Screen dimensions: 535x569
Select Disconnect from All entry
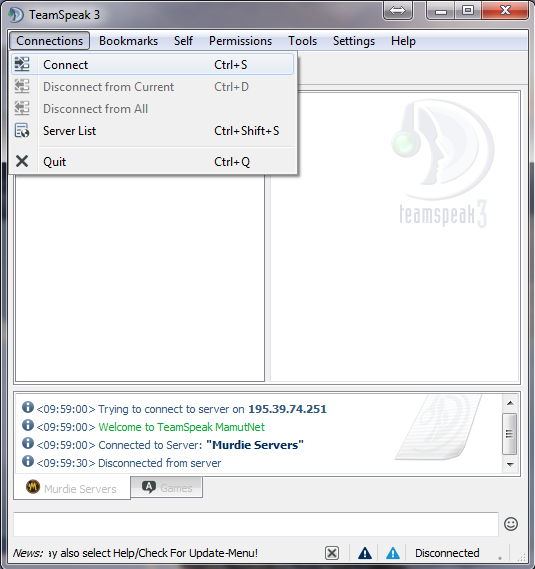152,109
